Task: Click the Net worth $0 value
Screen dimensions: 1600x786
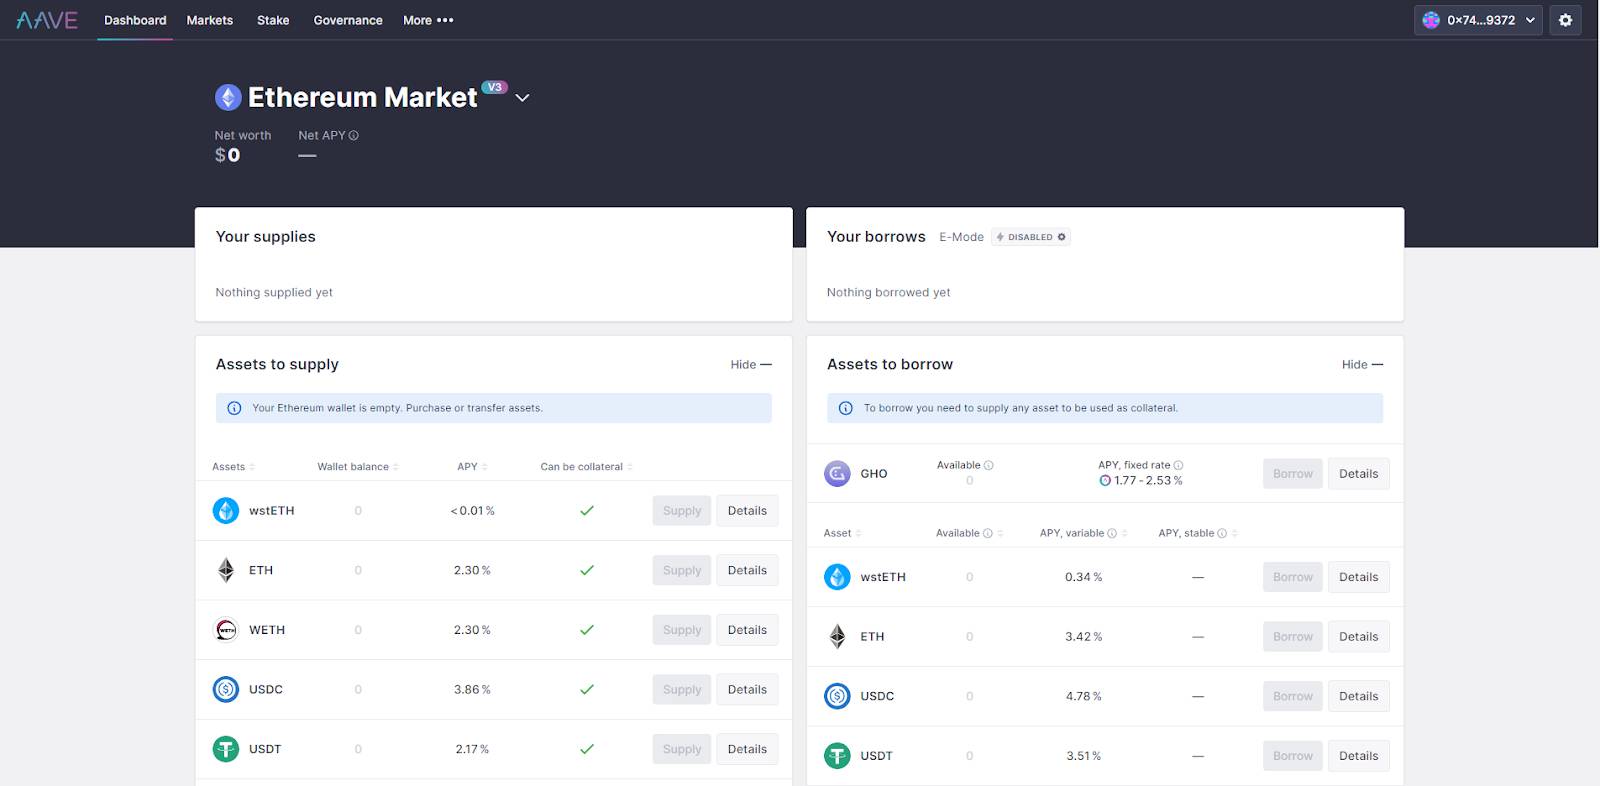Action: tap(228, 155)
